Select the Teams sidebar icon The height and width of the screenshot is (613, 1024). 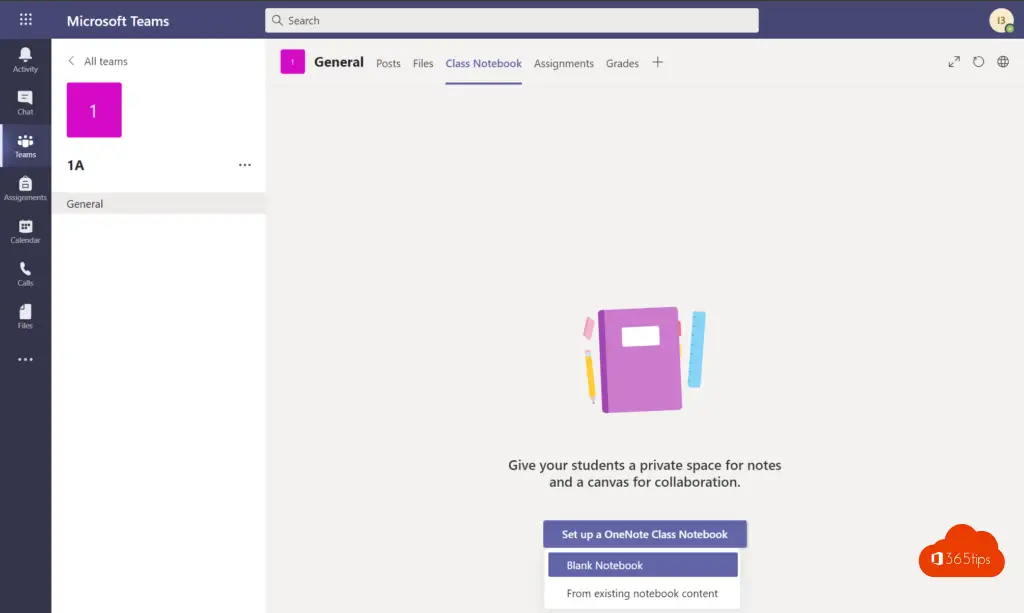(x=25, y=145)
